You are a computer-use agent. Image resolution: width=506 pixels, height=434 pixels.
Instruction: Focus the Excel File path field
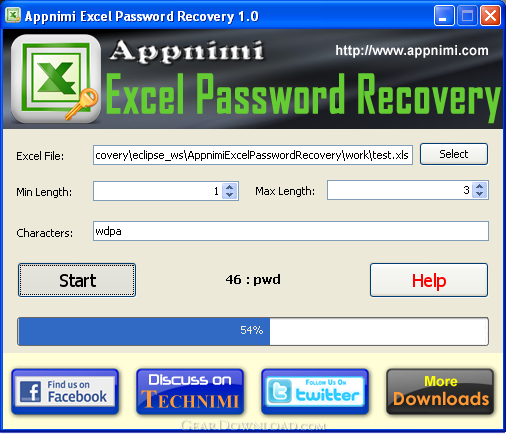(x=253, y=155)
